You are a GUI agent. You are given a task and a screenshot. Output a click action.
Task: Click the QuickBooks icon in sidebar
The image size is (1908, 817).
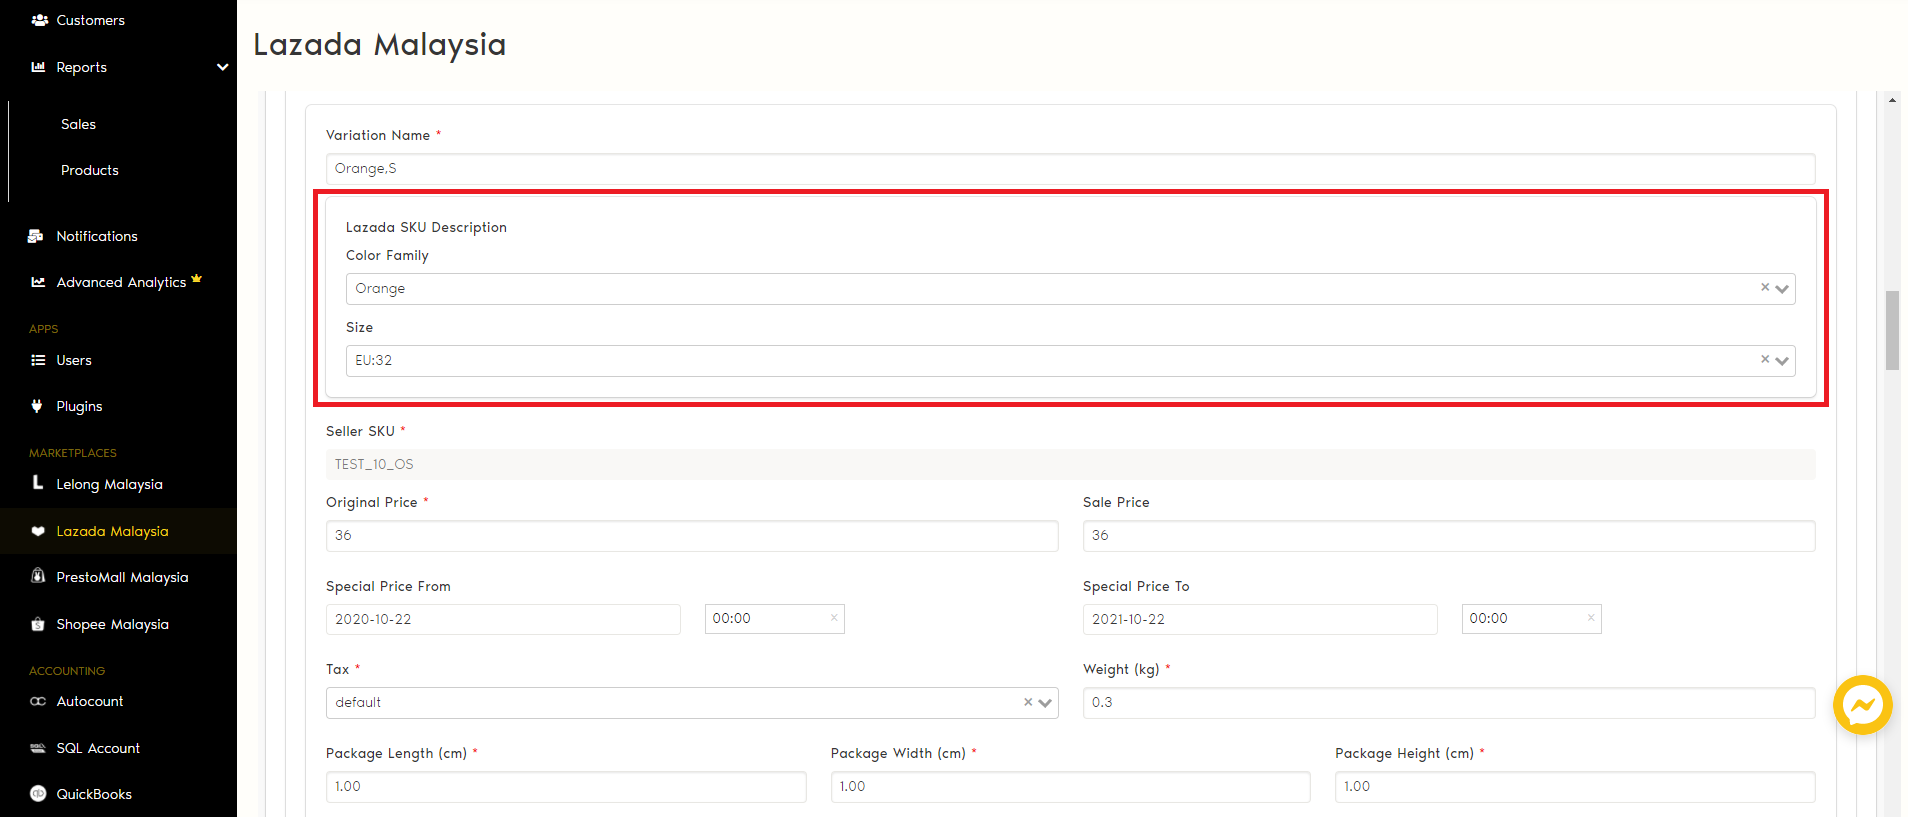click(38, 794)
